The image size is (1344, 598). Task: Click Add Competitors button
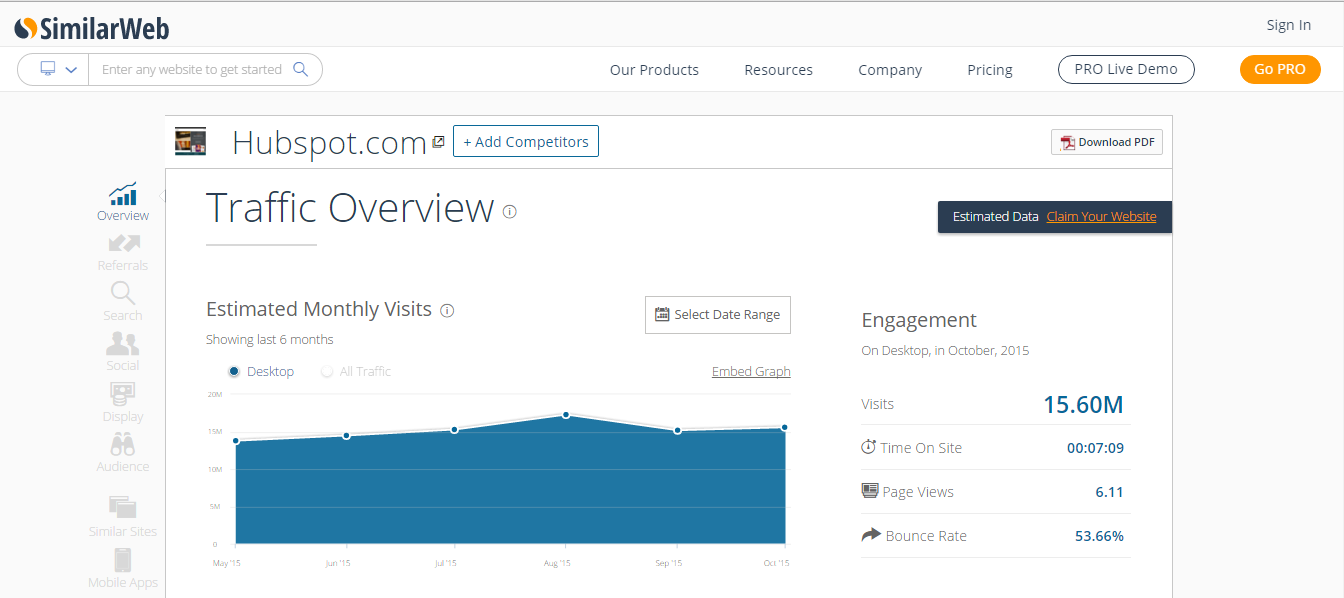(526, 141)
